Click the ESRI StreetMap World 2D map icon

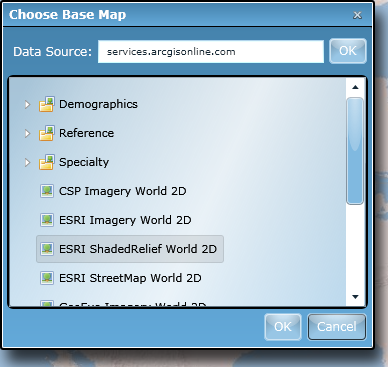[x=47, y=278]
